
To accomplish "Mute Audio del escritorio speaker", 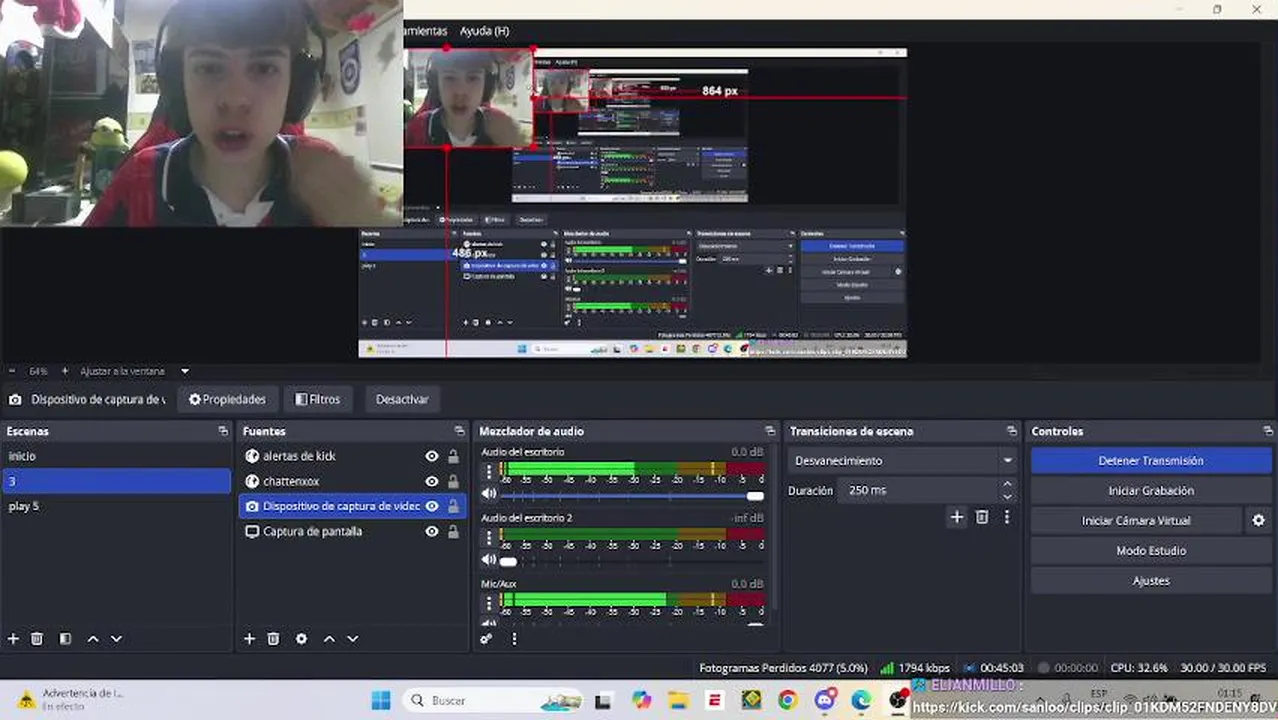I will (x=489, y=494).
